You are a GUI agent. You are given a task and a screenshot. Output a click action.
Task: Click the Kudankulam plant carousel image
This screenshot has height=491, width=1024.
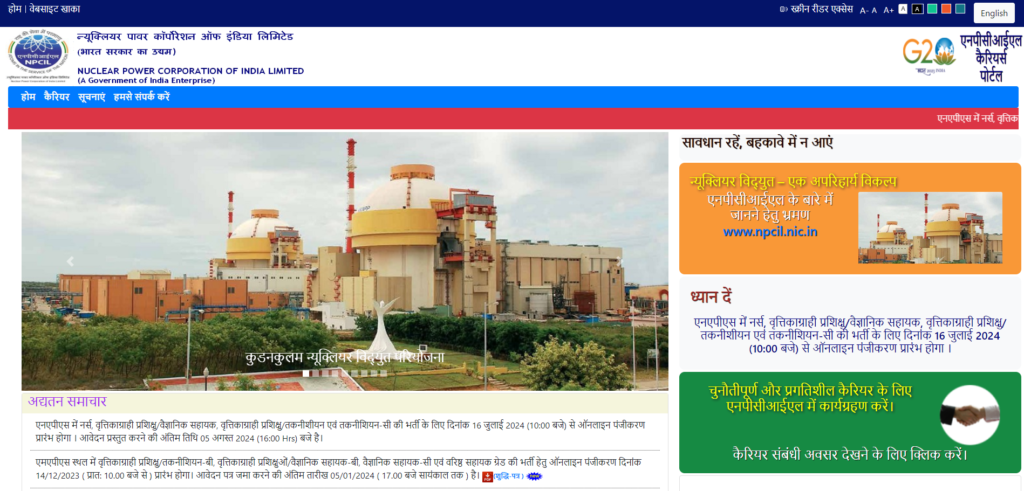click(x=345, y=261)
